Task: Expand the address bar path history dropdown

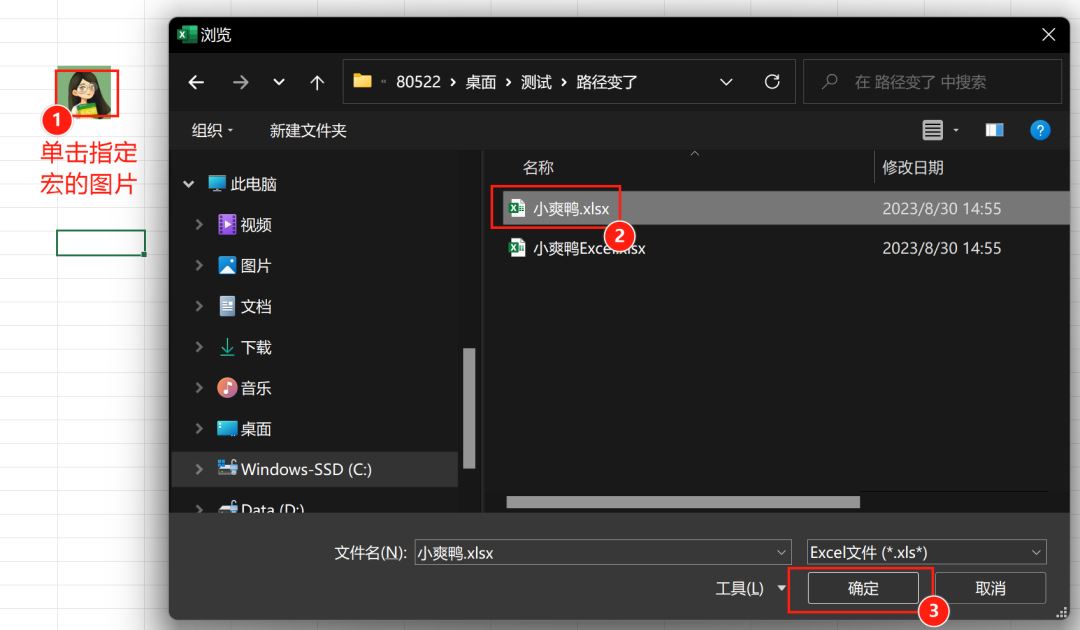Action: [x=726, y=82]
